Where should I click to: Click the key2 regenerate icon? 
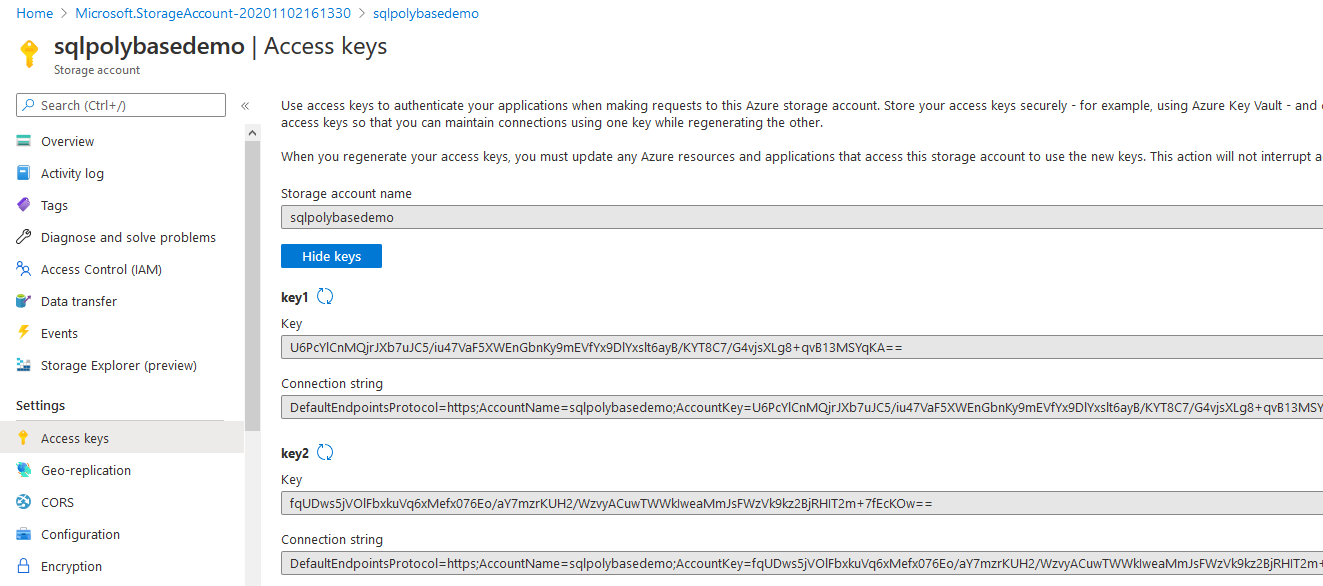point(325,452)
